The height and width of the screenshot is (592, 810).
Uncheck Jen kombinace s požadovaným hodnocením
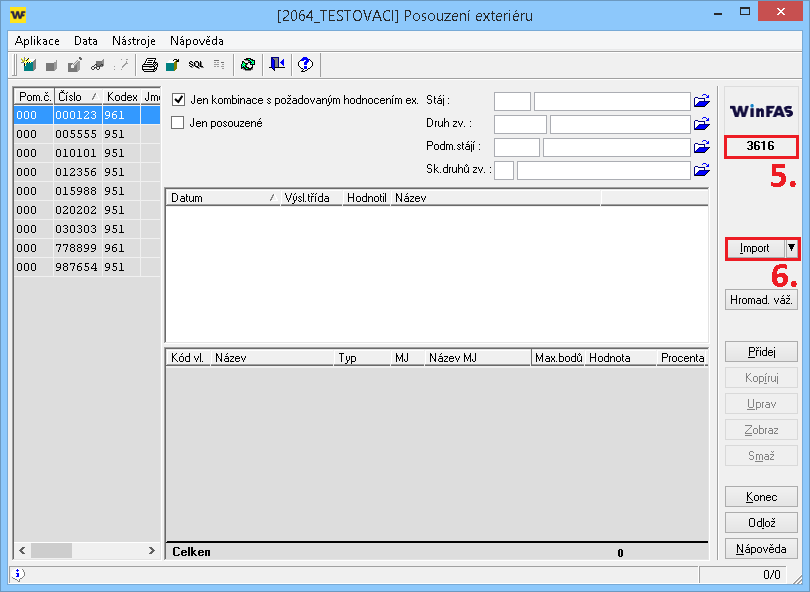coord(179,100)
